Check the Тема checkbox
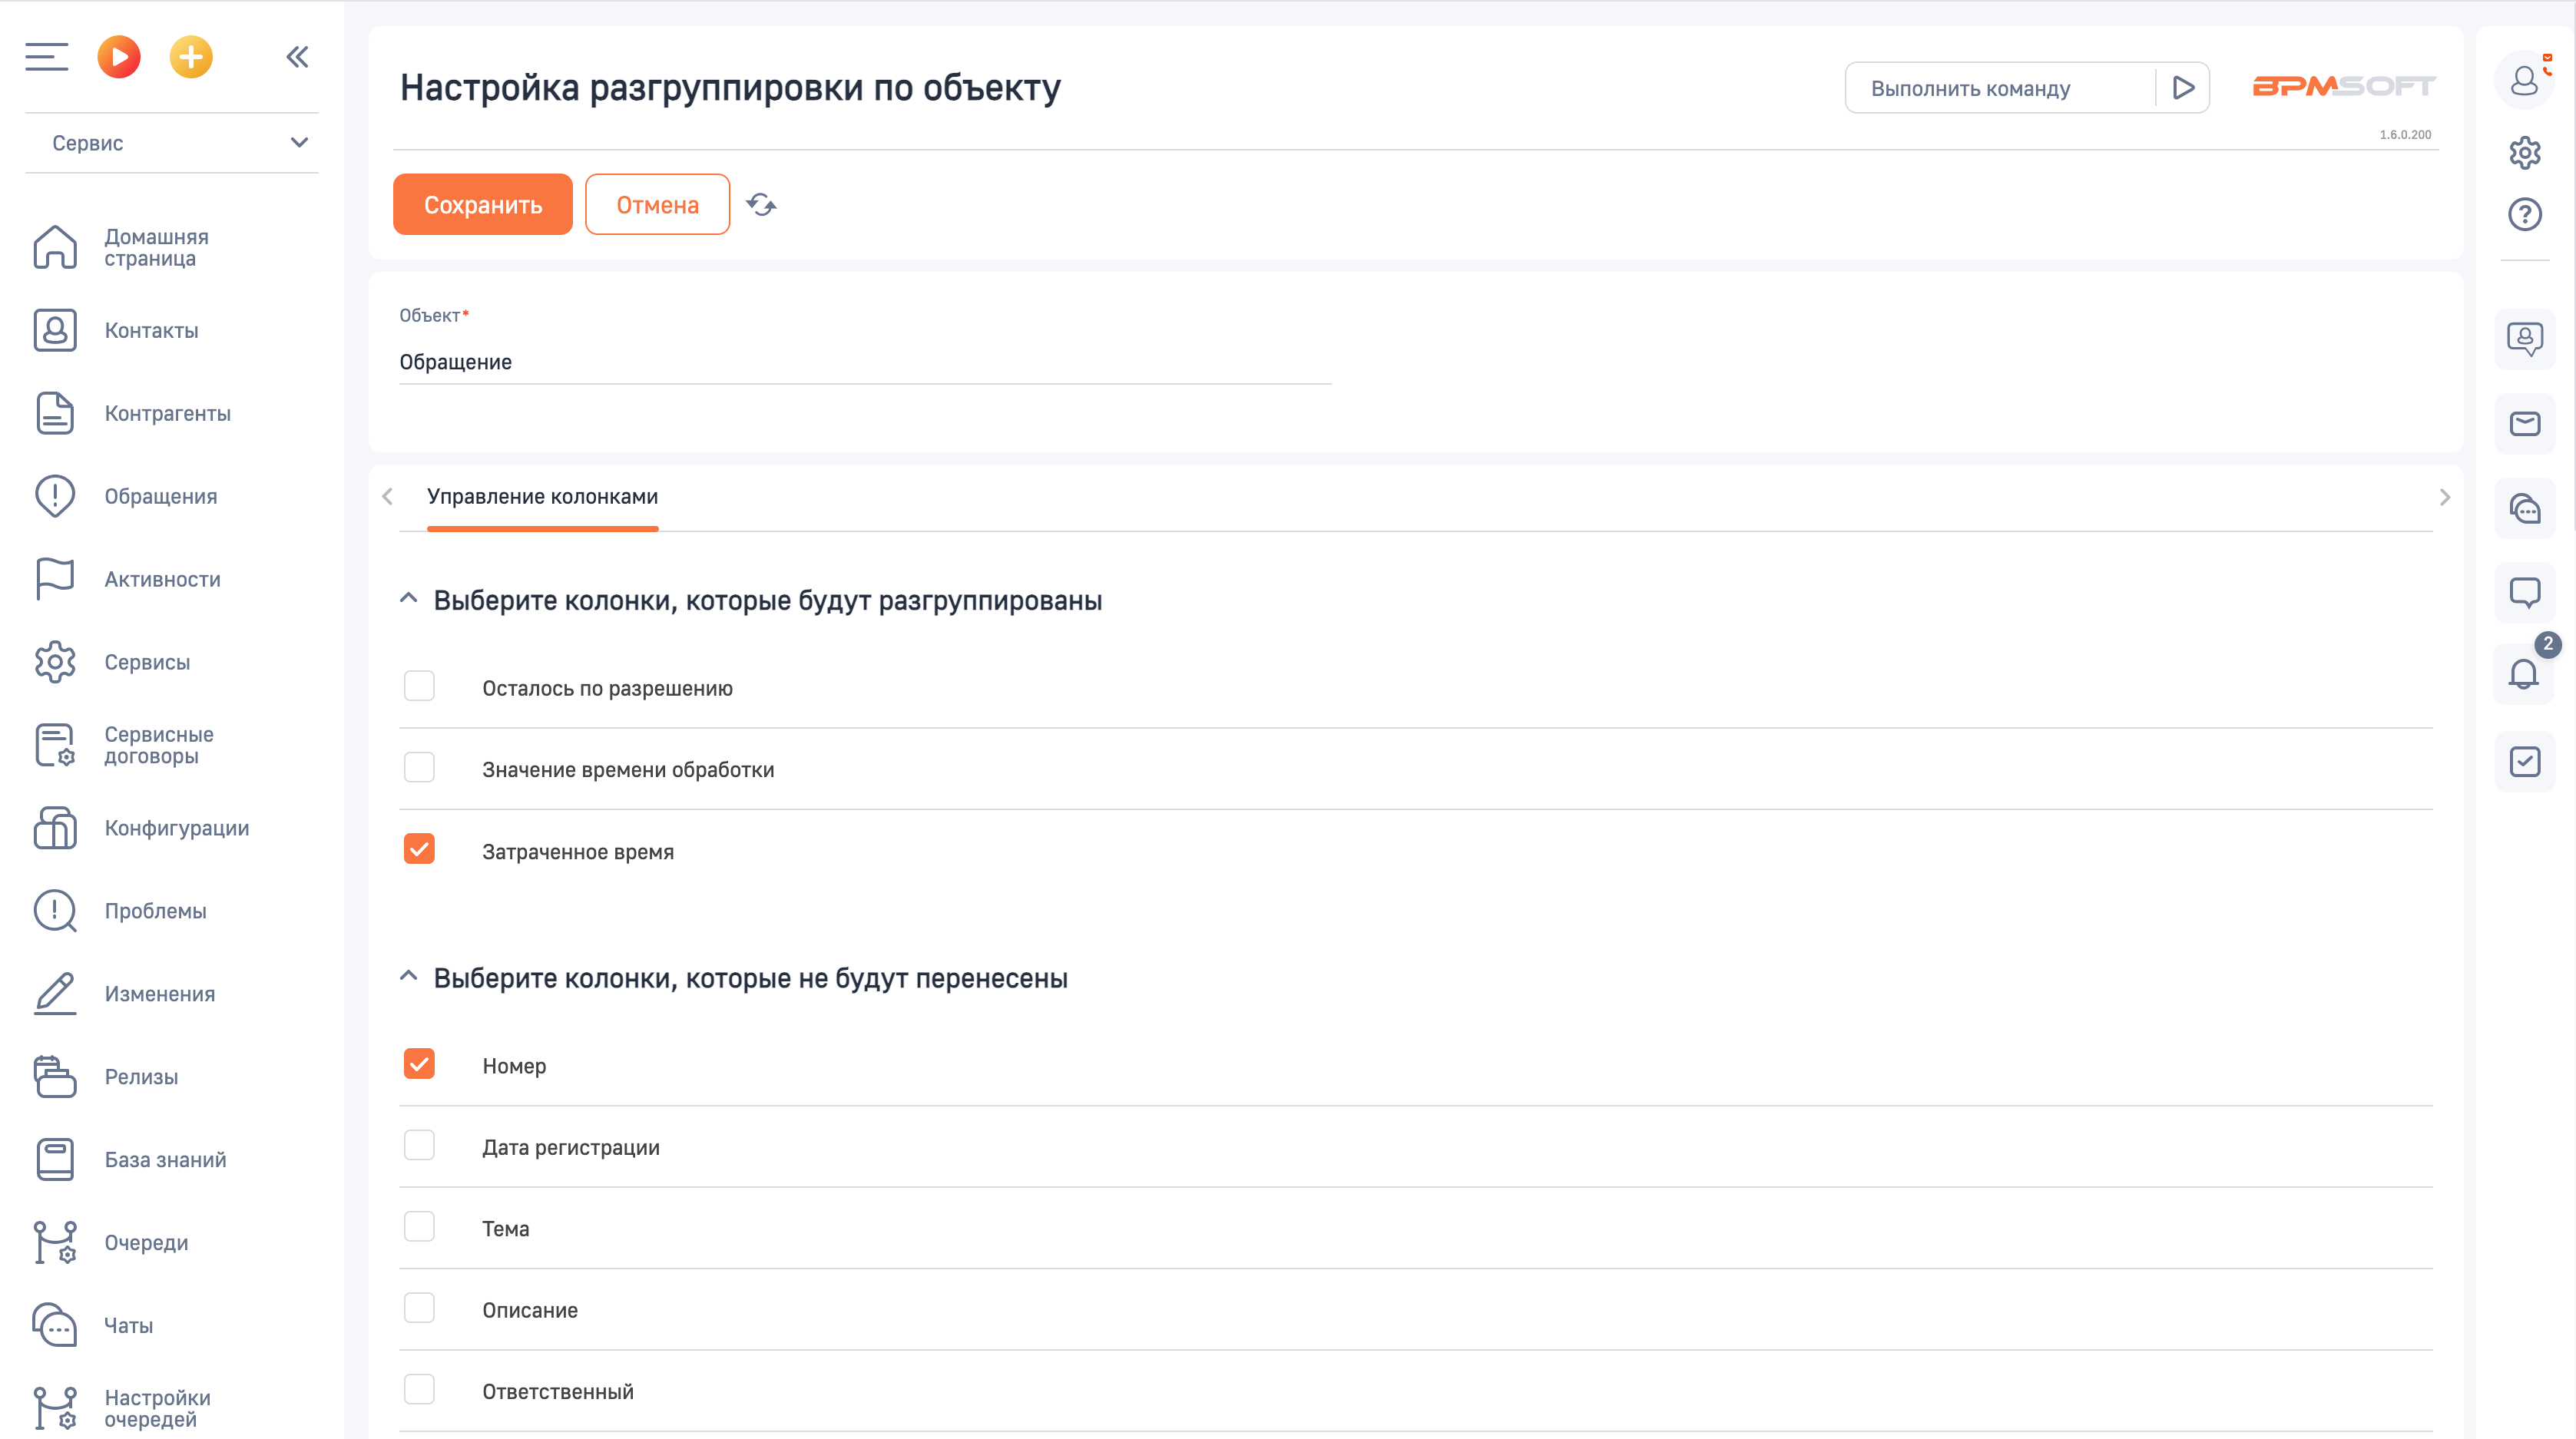Screen dimensions: 2576x1439 (x=419, y=1227)
